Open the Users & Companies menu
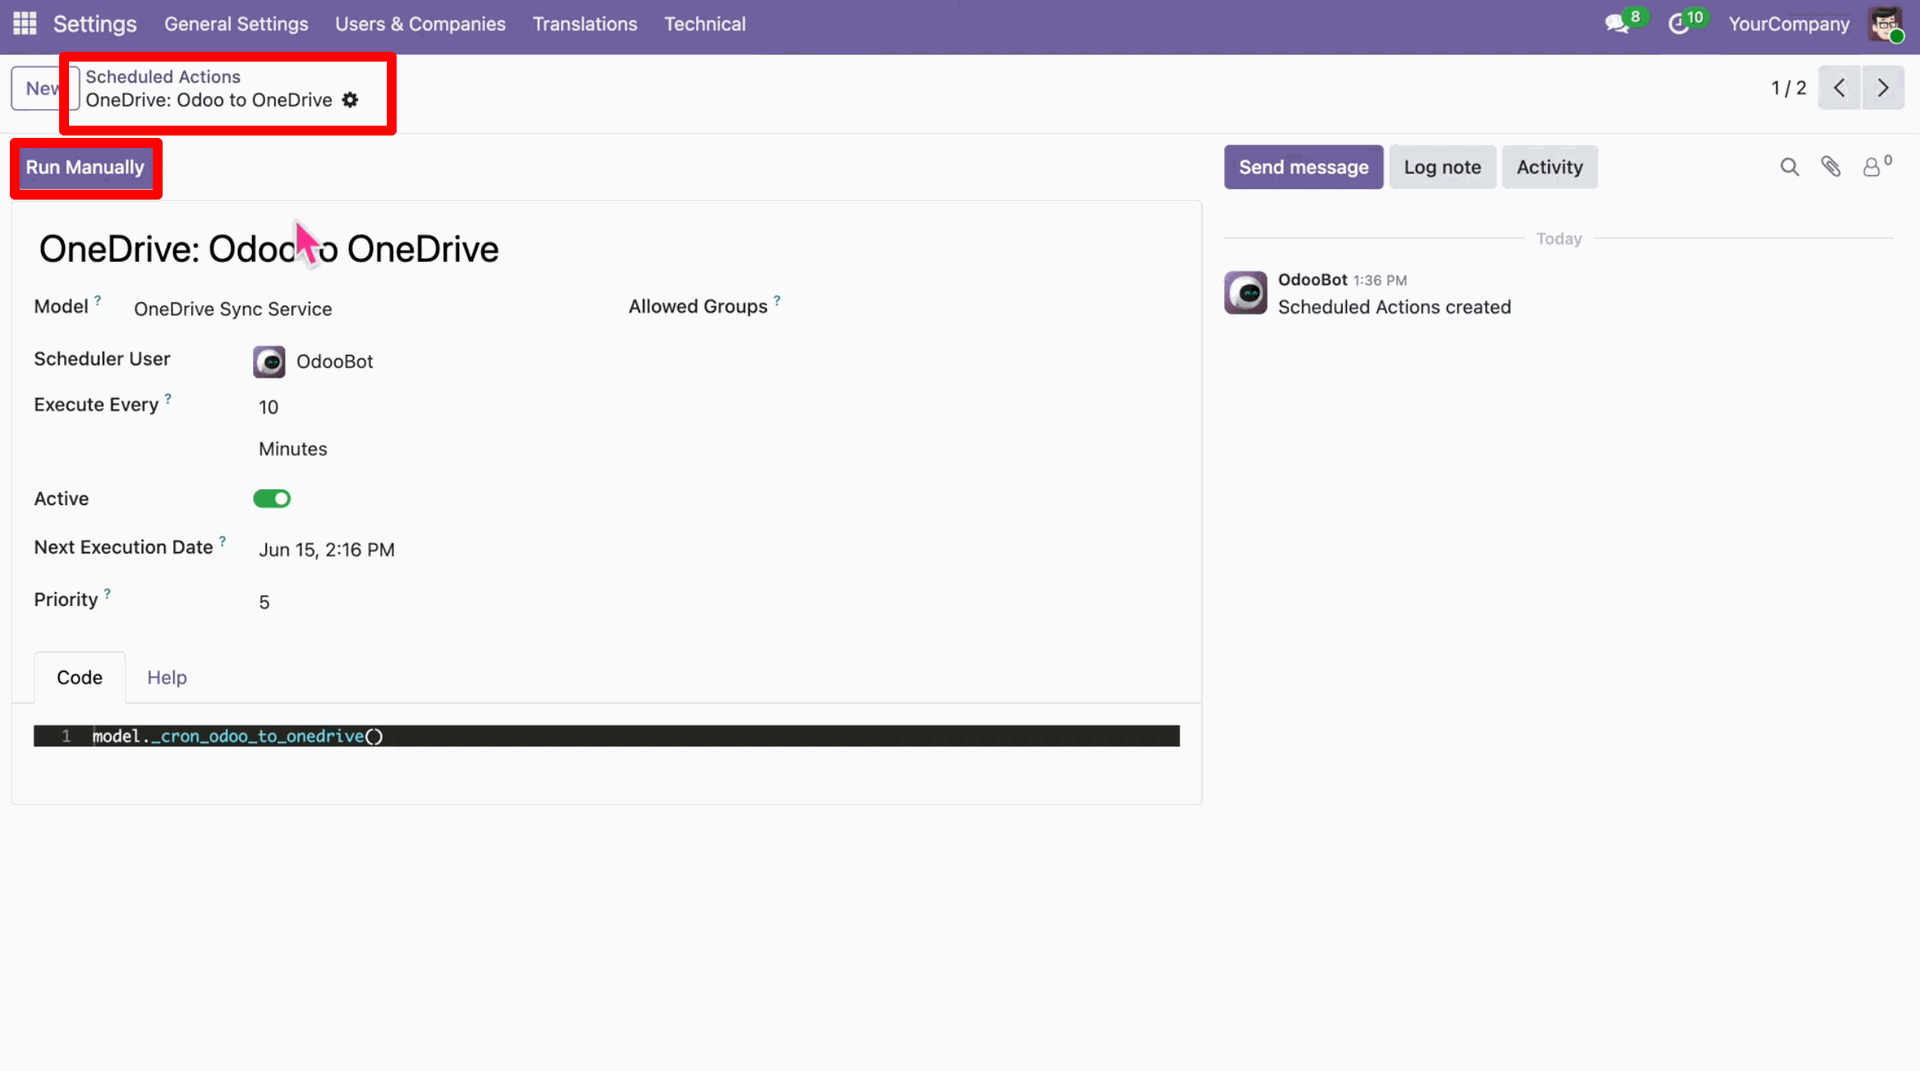This screenshot has height=1071, width=1920. 420,24
